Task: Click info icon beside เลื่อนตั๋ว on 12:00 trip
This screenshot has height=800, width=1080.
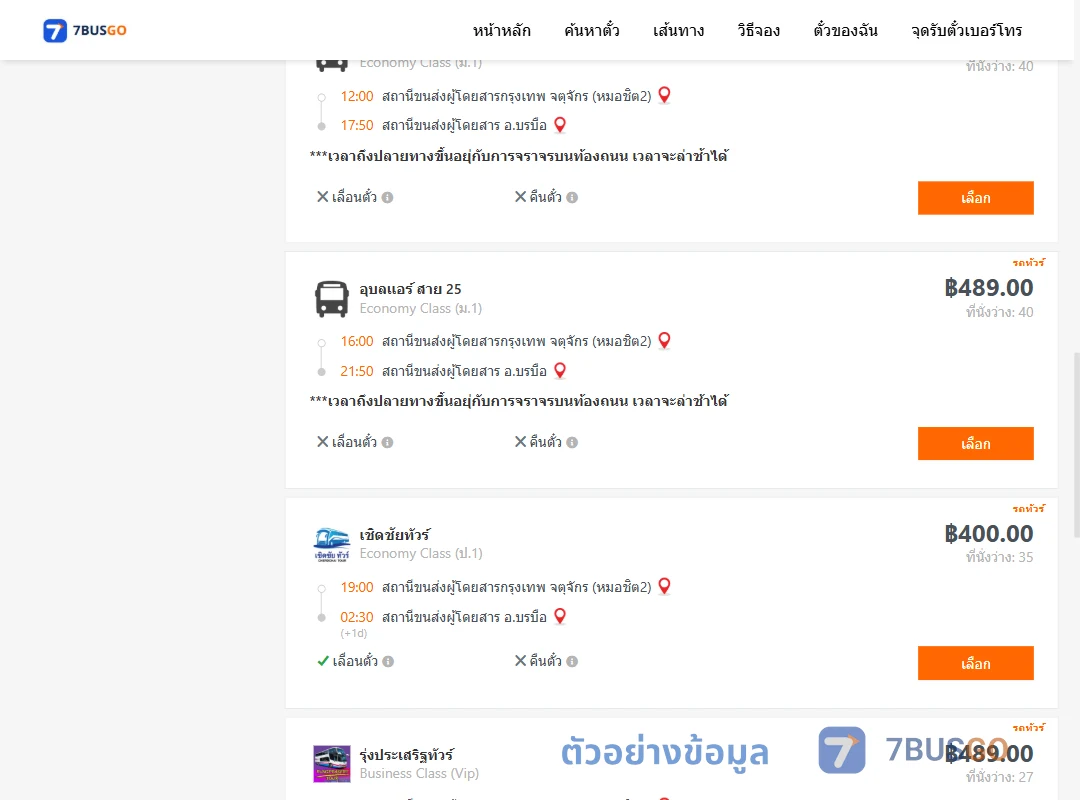Action: [x=388, y=198]
